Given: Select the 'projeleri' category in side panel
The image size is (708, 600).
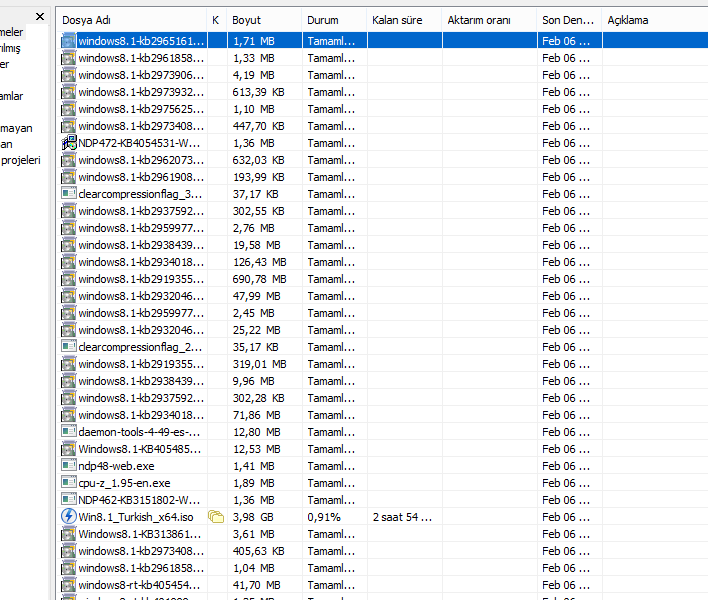Looking at the screenshot, I should (20, 160).
